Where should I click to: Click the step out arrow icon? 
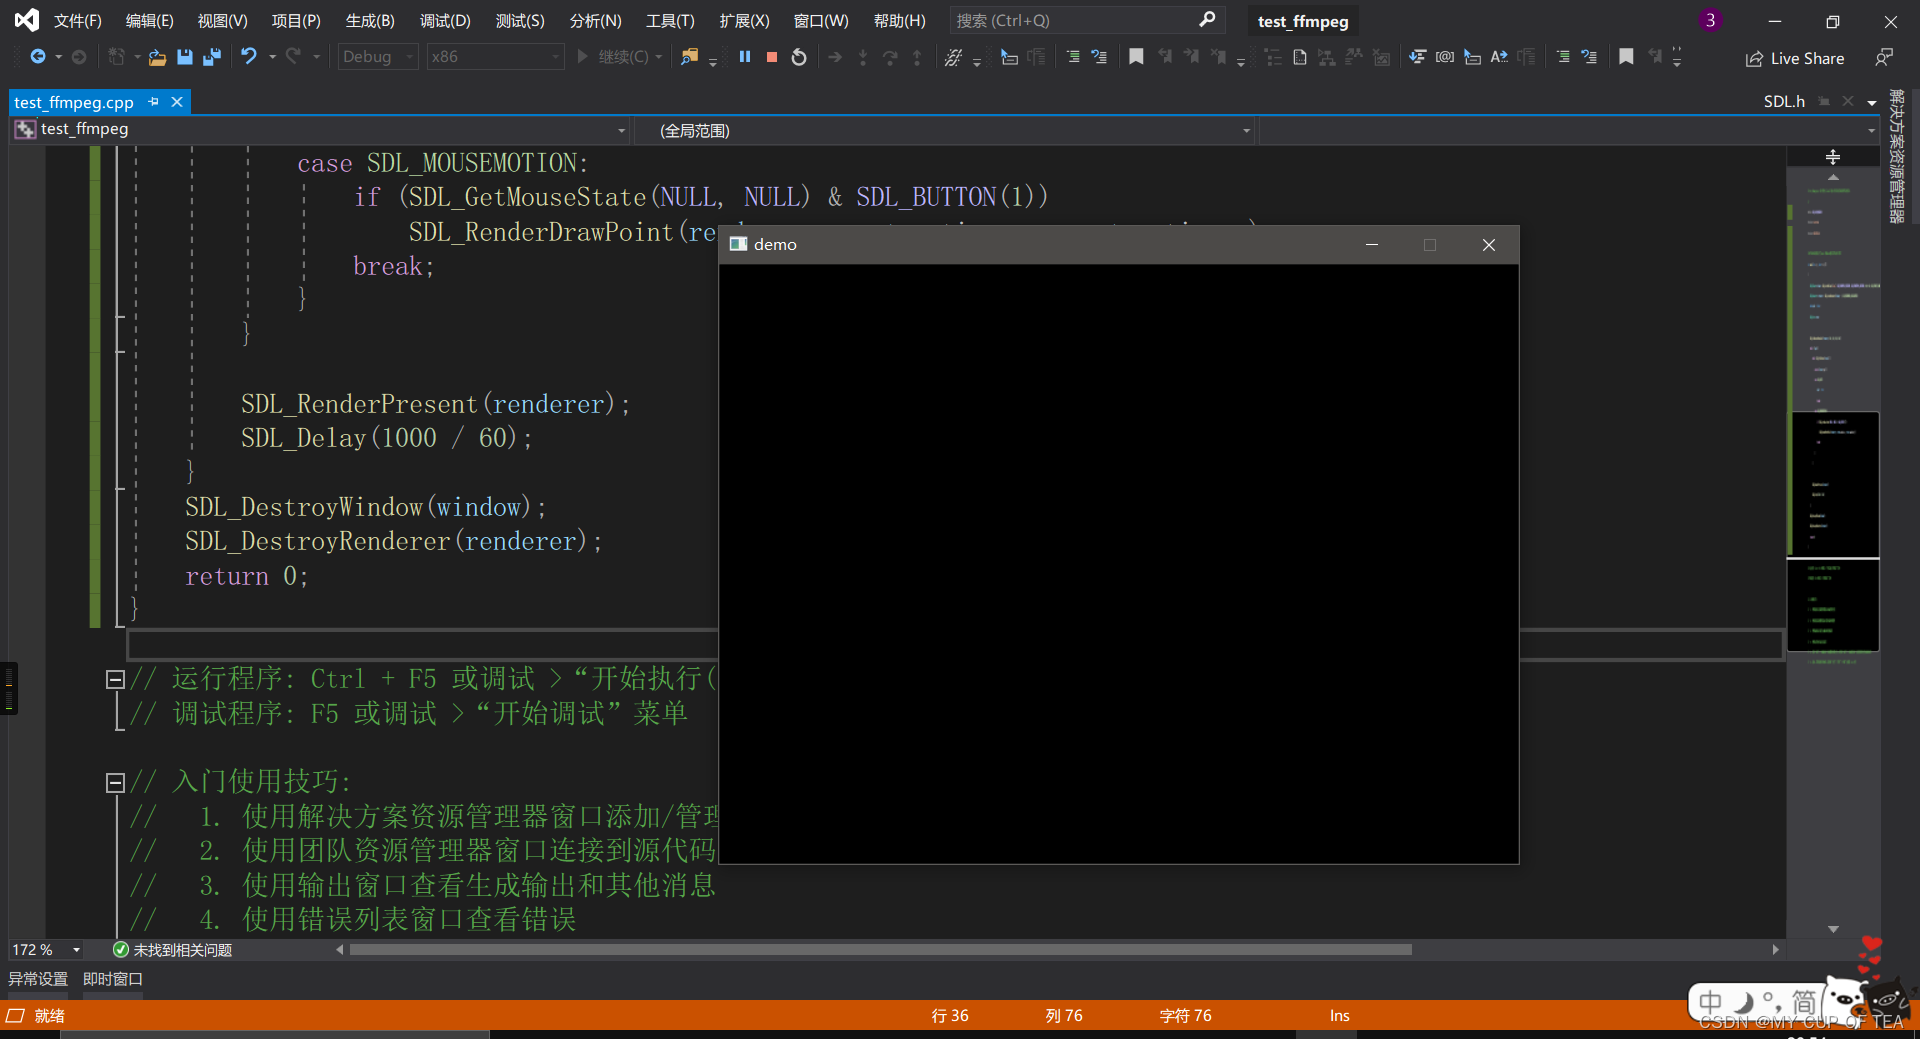click(917, 57)
